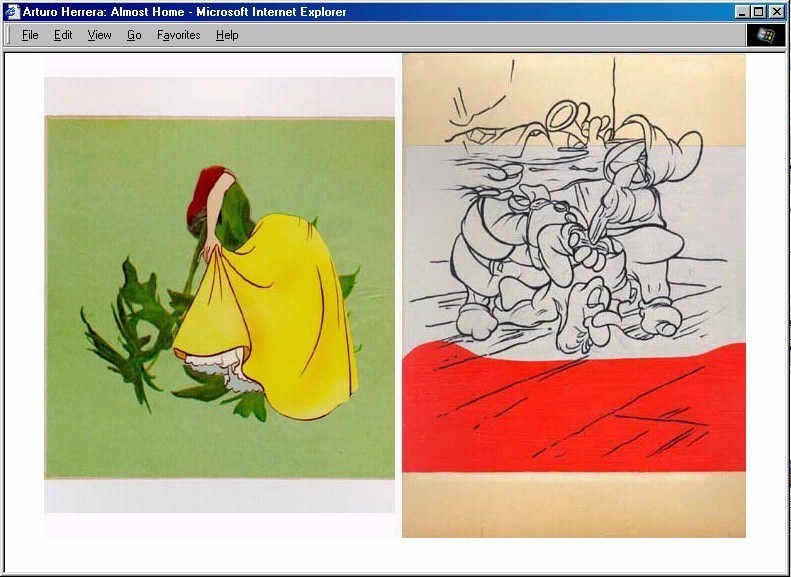This screenshot has height=577, width=791.
Task: Click the Windows logo throbber icon
Action: click(x=765, y=35)
